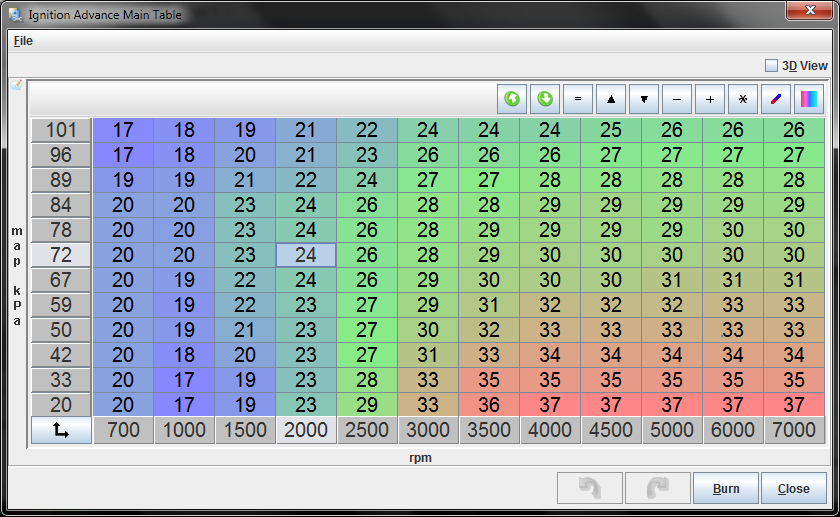Click the asterisk multiply toolbar button

coord(743,99)
